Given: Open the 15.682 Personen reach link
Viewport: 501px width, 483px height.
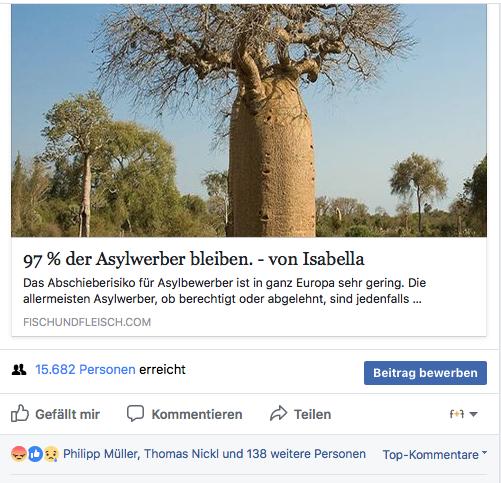Looking at the screenshot, I should point(85,369).
